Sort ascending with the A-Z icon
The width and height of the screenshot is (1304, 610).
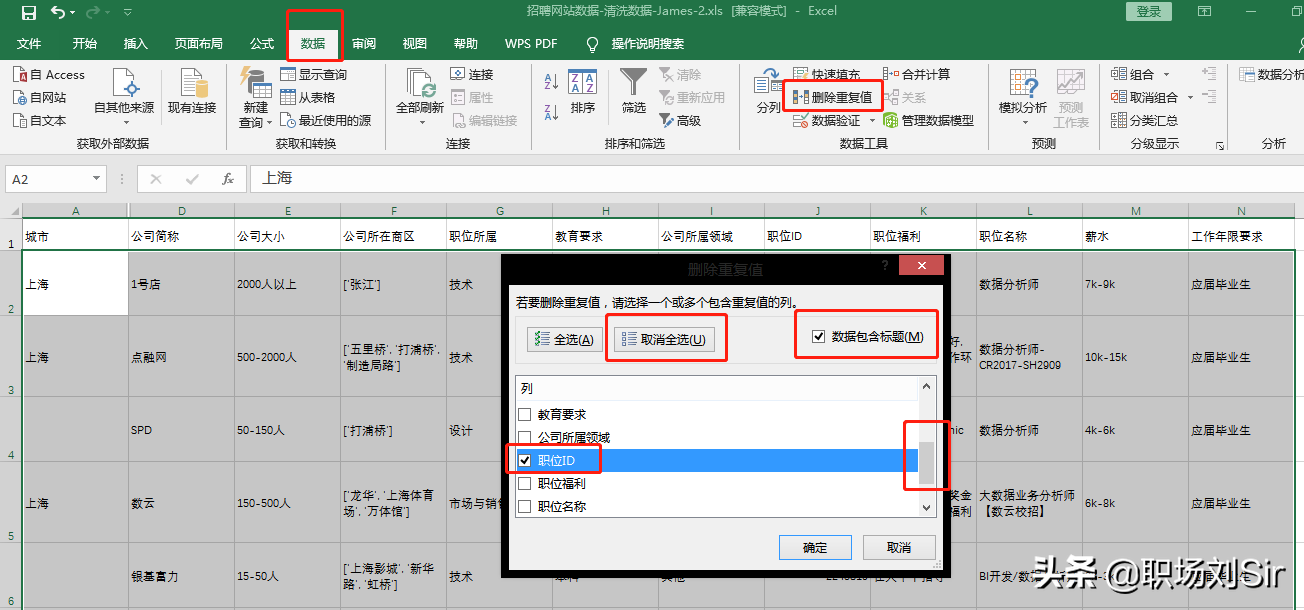point(552,82)
